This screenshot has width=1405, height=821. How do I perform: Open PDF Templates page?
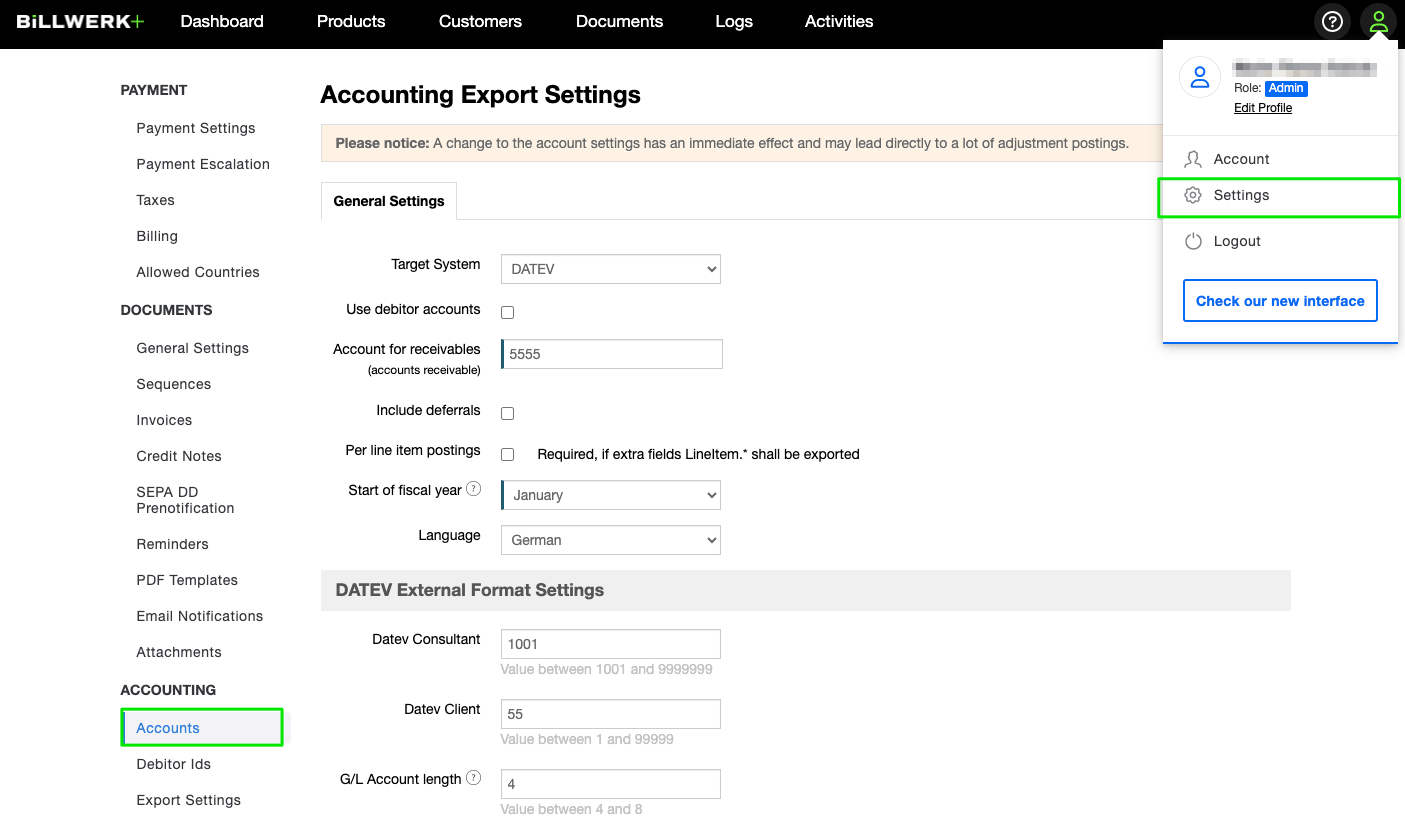(x=187, y=580)
